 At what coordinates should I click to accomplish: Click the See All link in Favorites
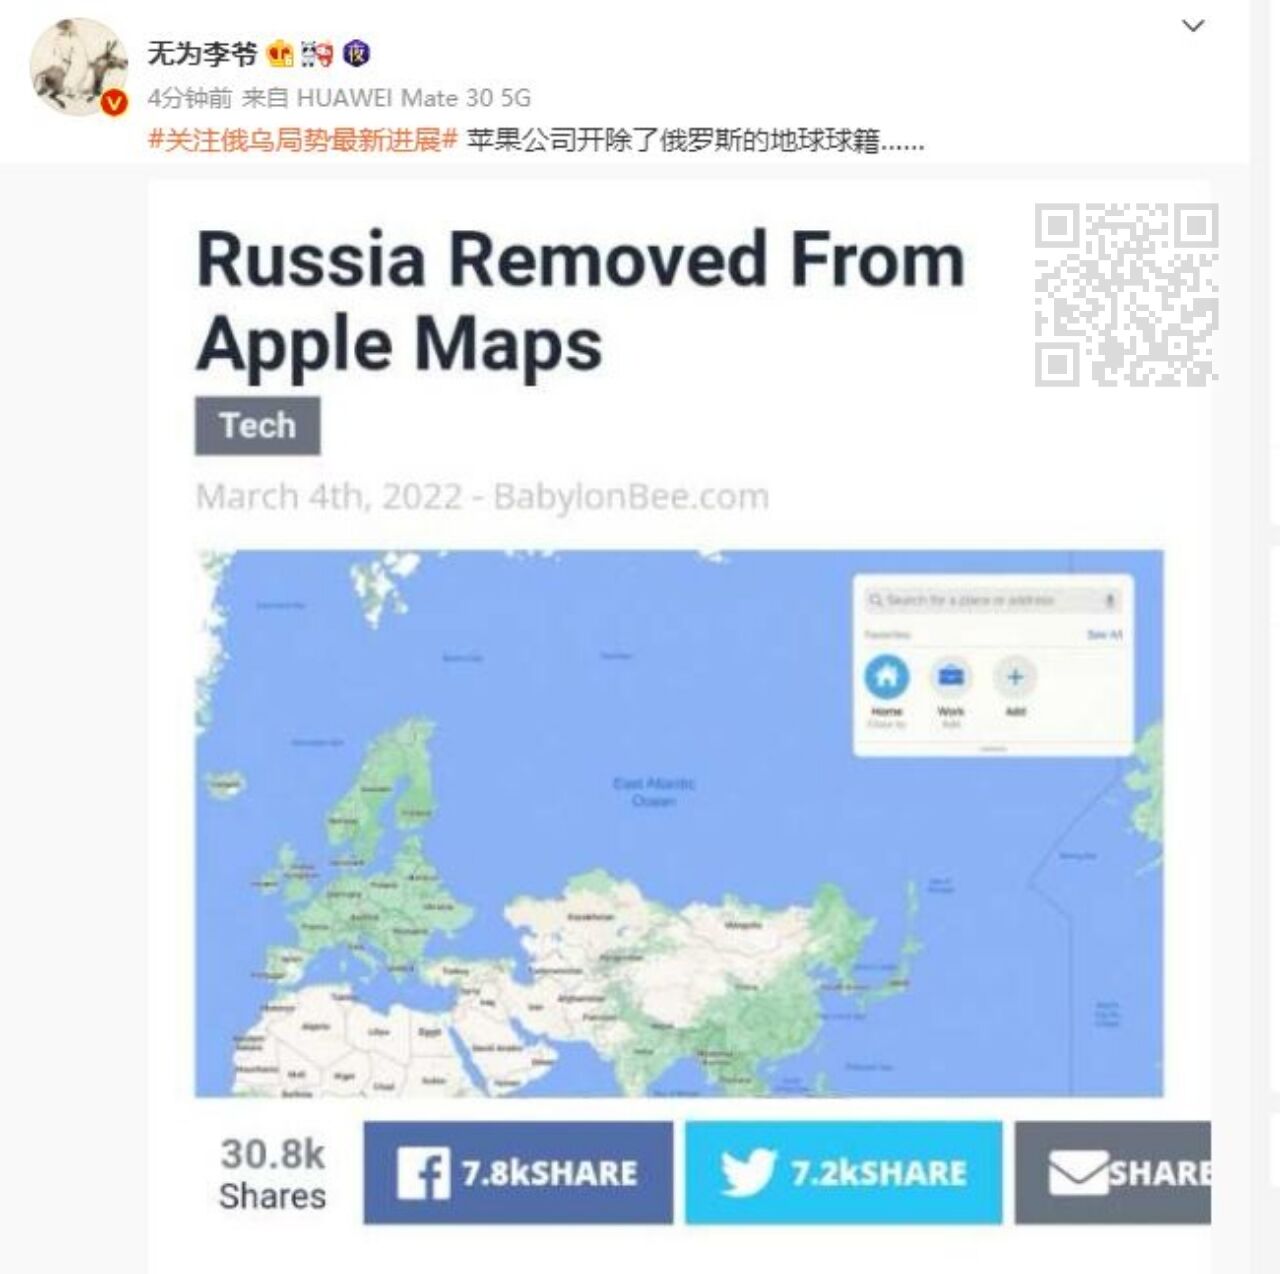coord(1104,635)
